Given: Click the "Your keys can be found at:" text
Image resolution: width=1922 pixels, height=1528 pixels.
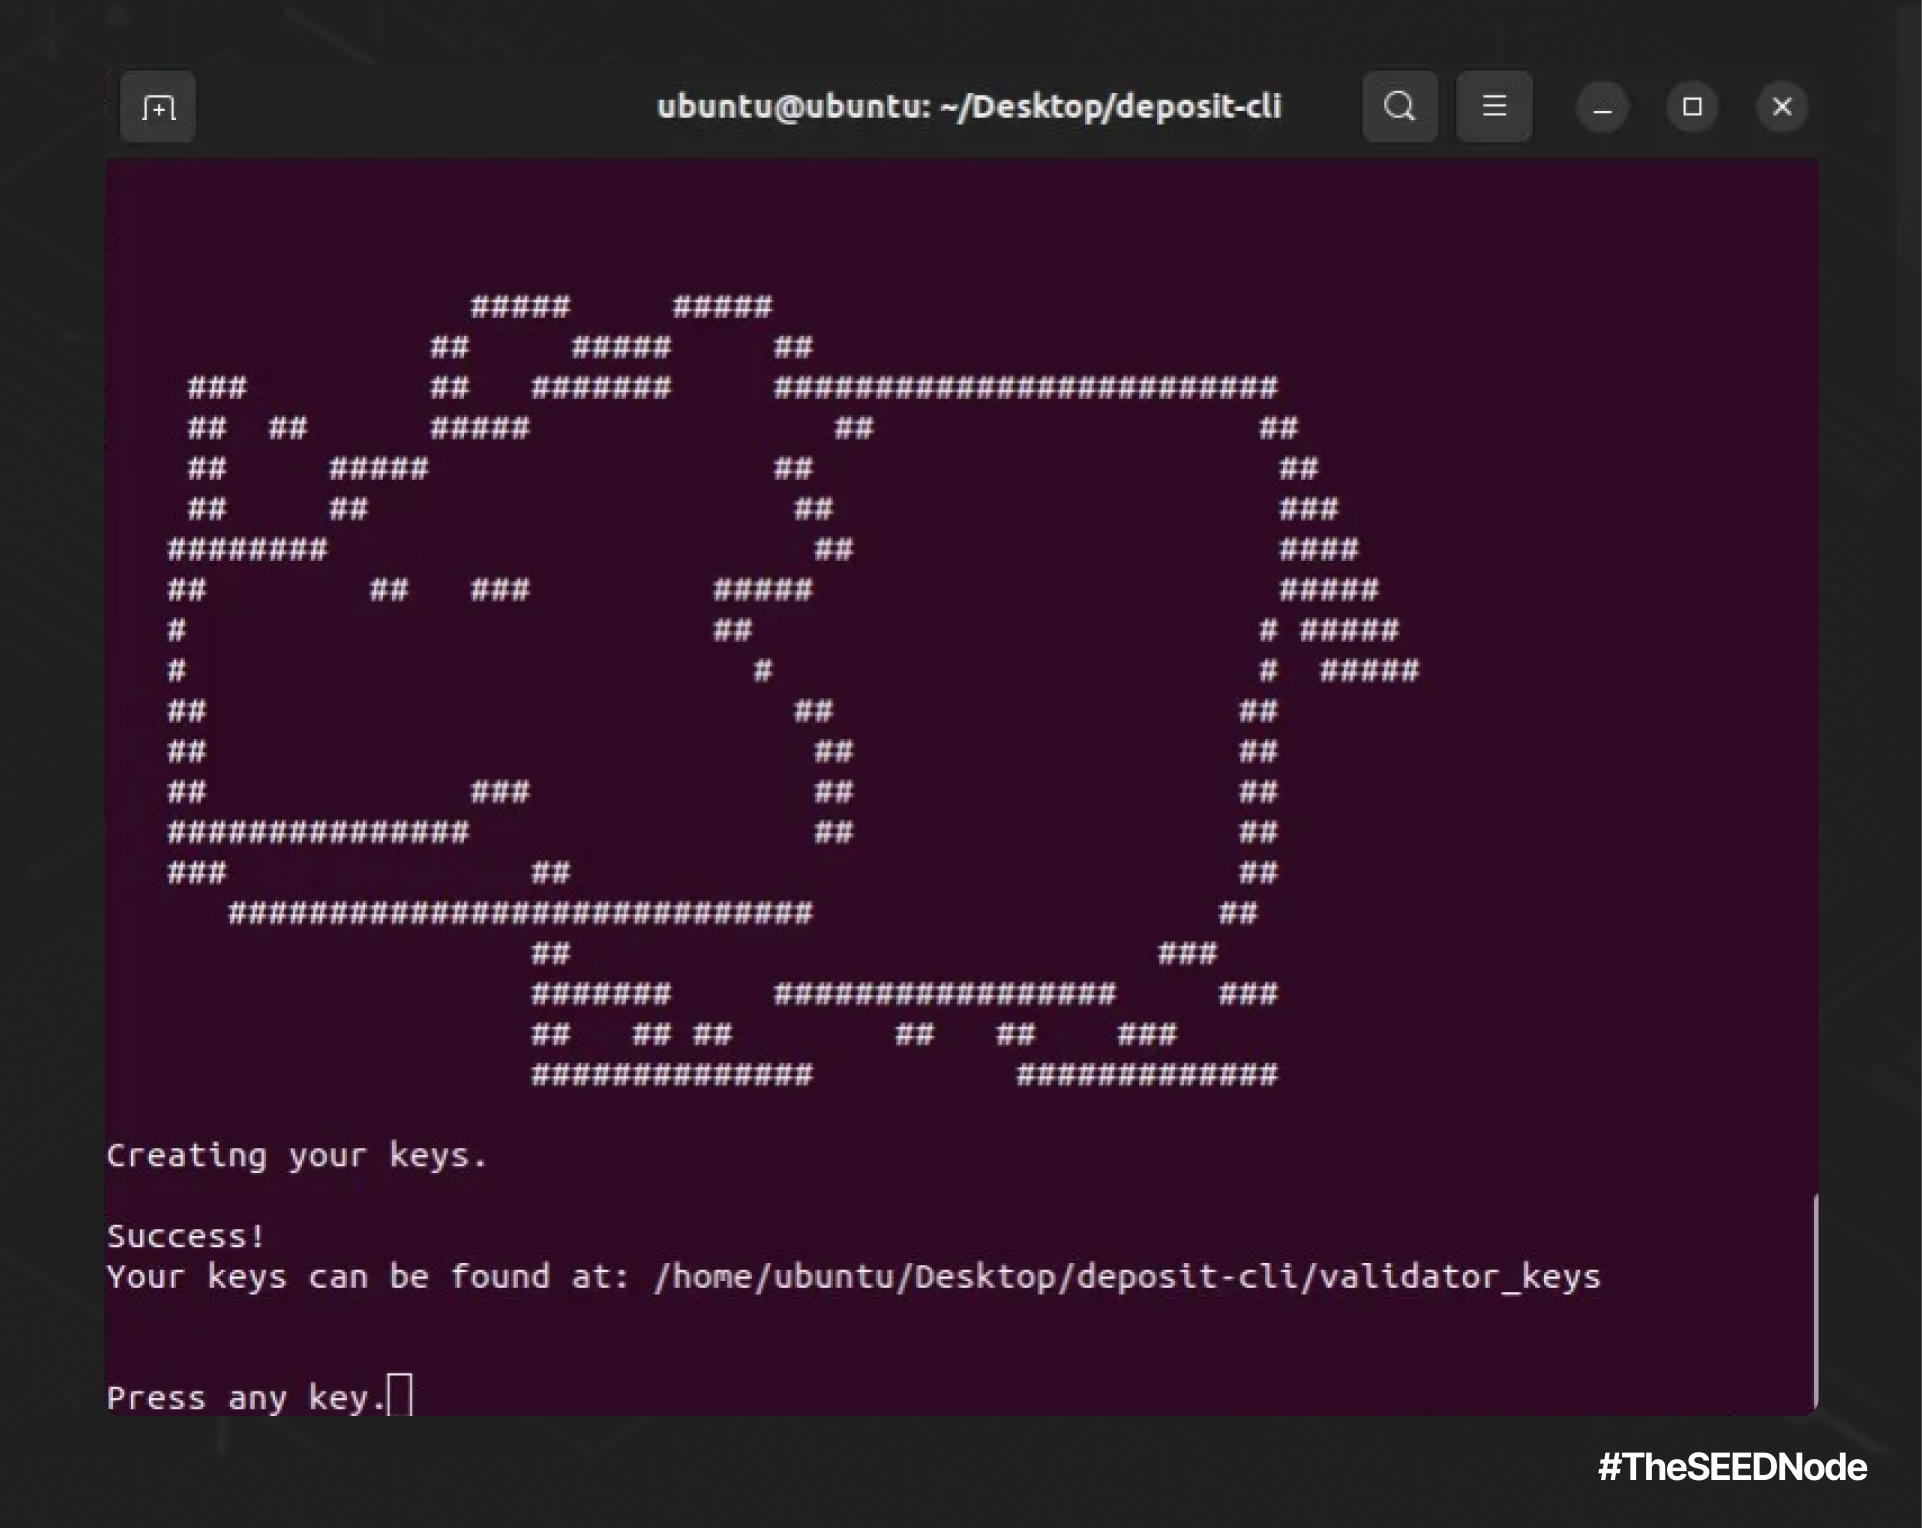Looking at the screenshot, I should click(368, 1277).
